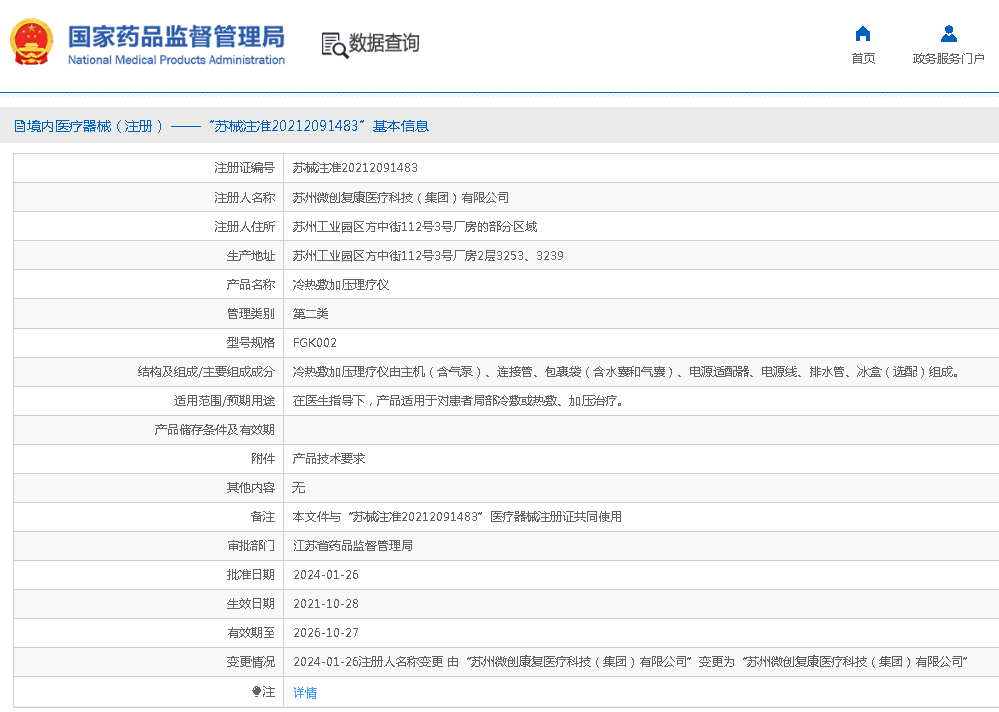Open the 详情 details link

coord(305,692)
